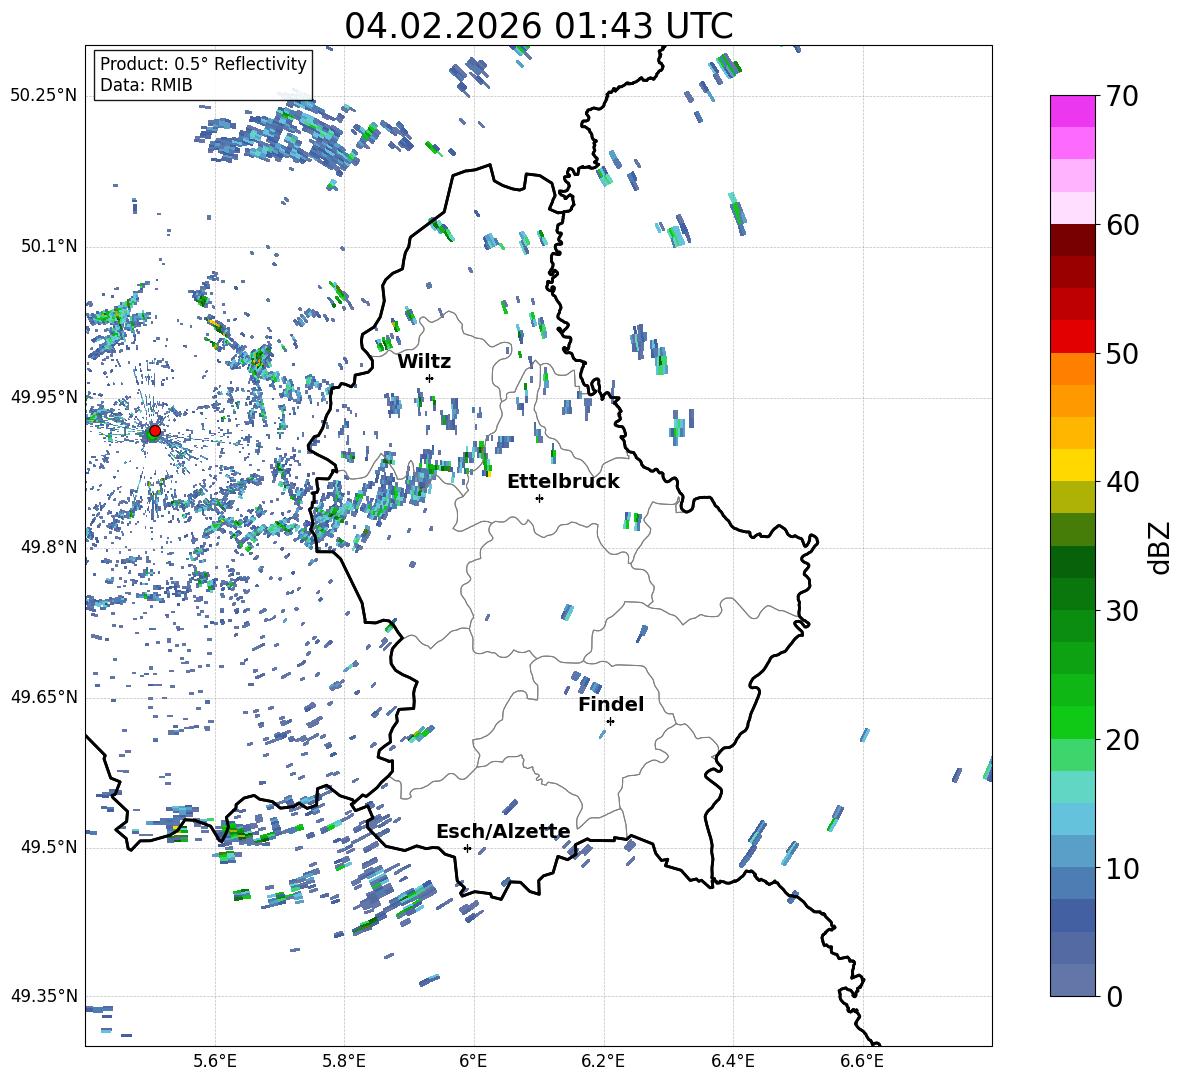Click the 49.35°N latitude tick label
The height and width of the screenshot is (1081, 1184).
[43, 996]
